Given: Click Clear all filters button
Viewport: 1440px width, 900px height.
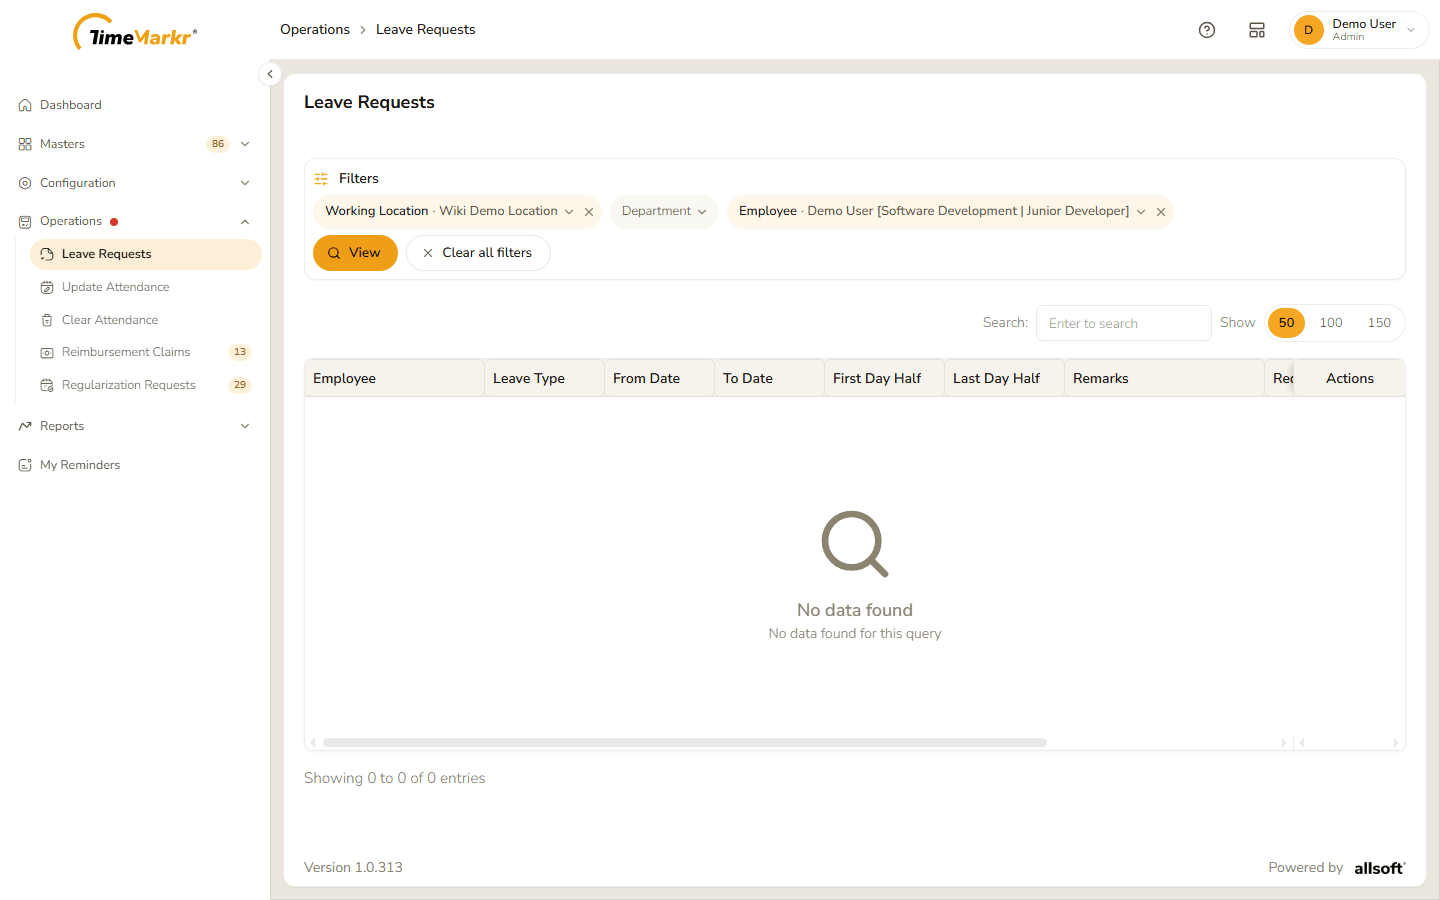Looking at the screenshot, I should [478, 253].
